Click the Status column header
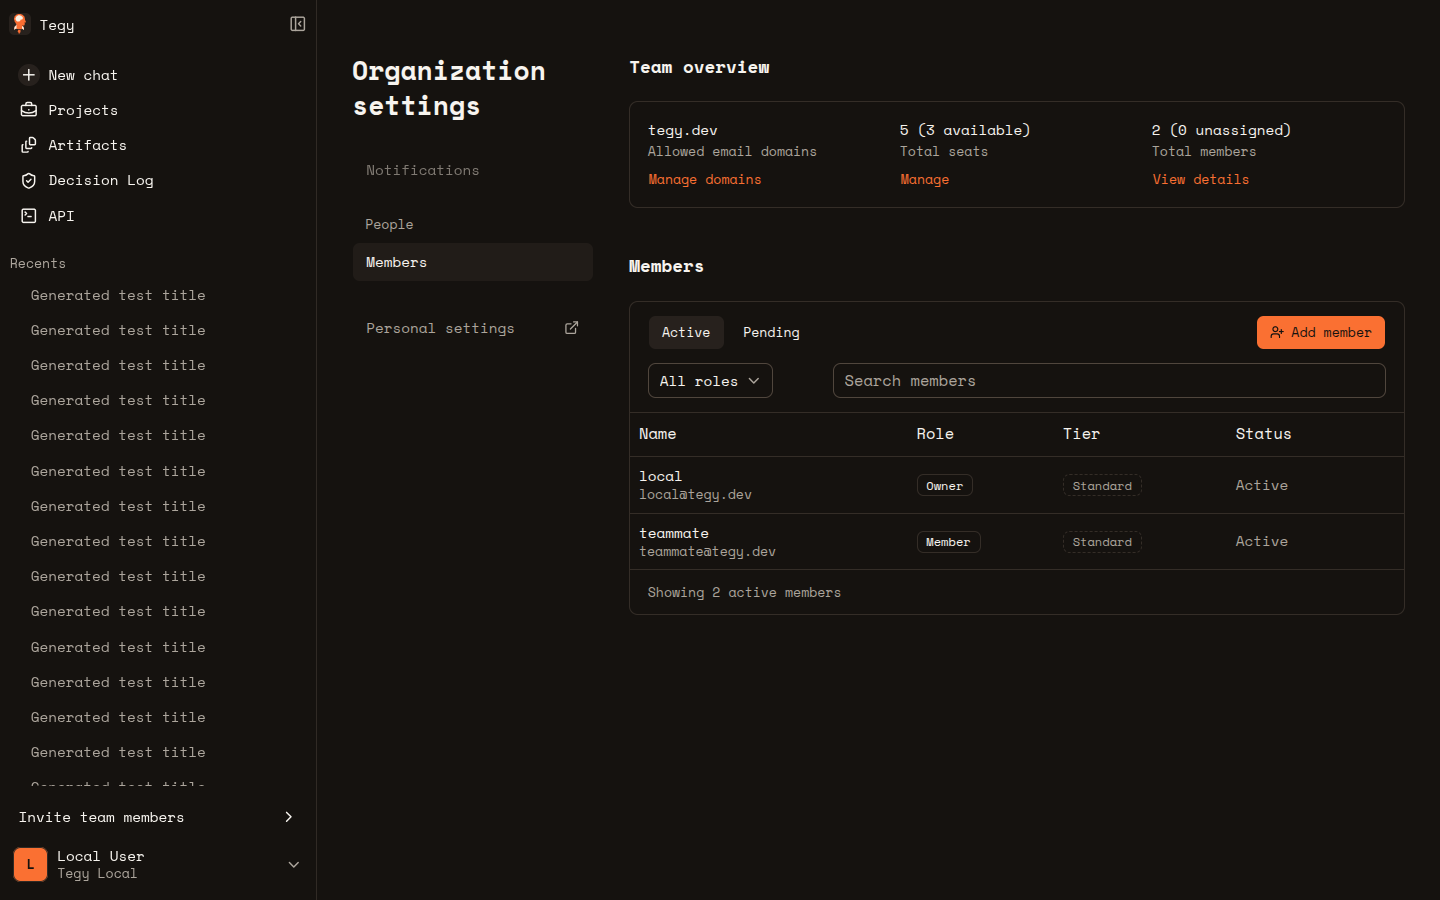The image size is (1440, 900). pyautogui.click(x=1263, y=434)
